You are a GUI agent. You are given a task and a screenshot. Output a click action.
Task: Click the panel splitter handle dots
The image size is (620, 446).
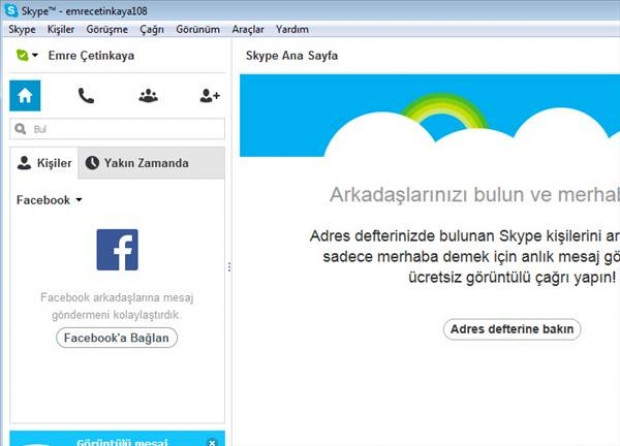click(x=229, y=267)
